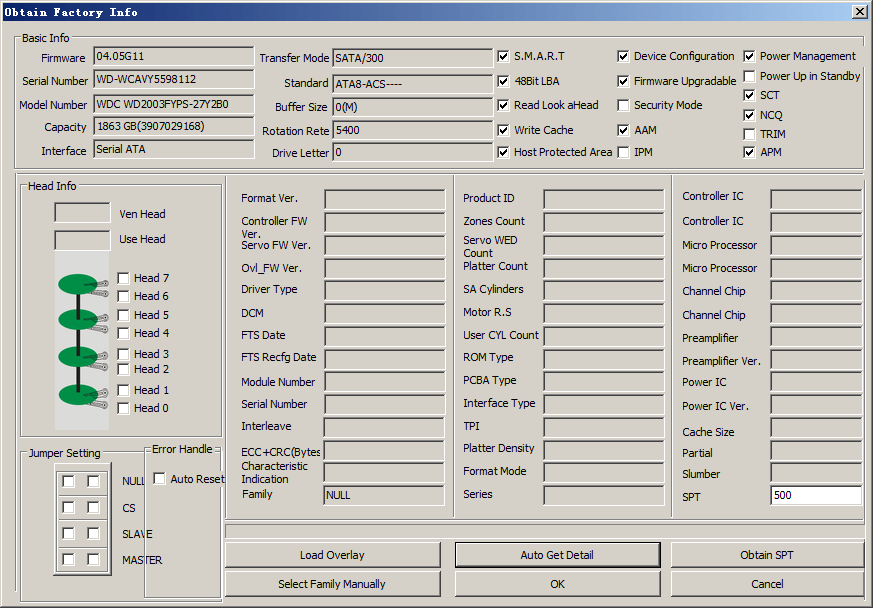Click the Driver Type field
Screen dimensions: 873x608
coord(385,291)
